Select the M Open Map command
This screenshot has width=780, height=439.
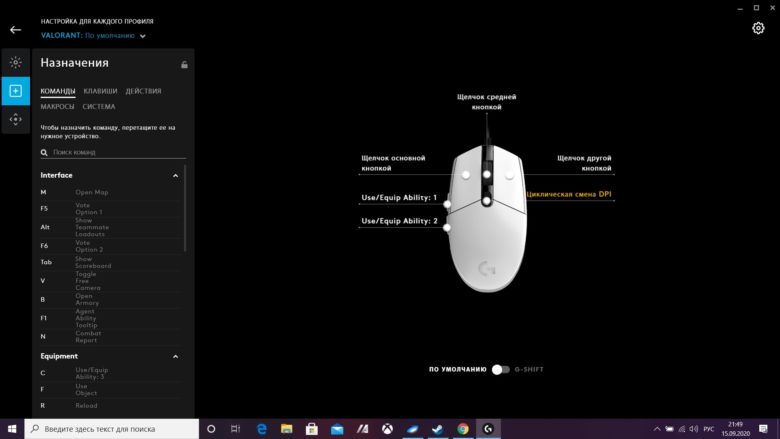pyautogui.click(x=110, y=192)
